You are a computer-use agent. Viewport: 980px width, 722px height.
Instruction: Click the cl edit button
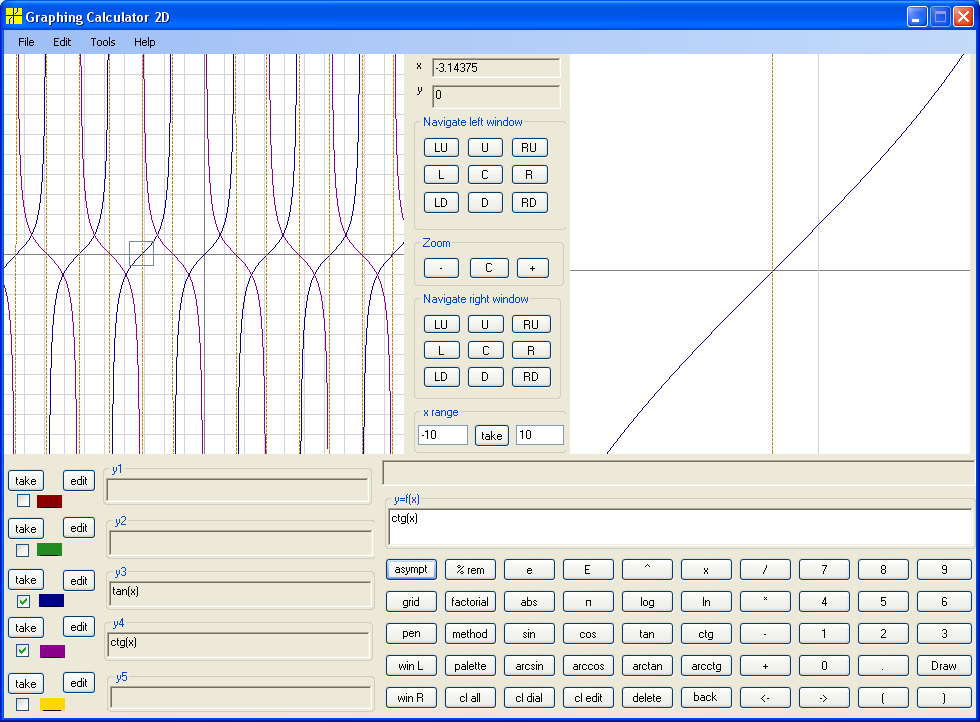pos(588,698)
